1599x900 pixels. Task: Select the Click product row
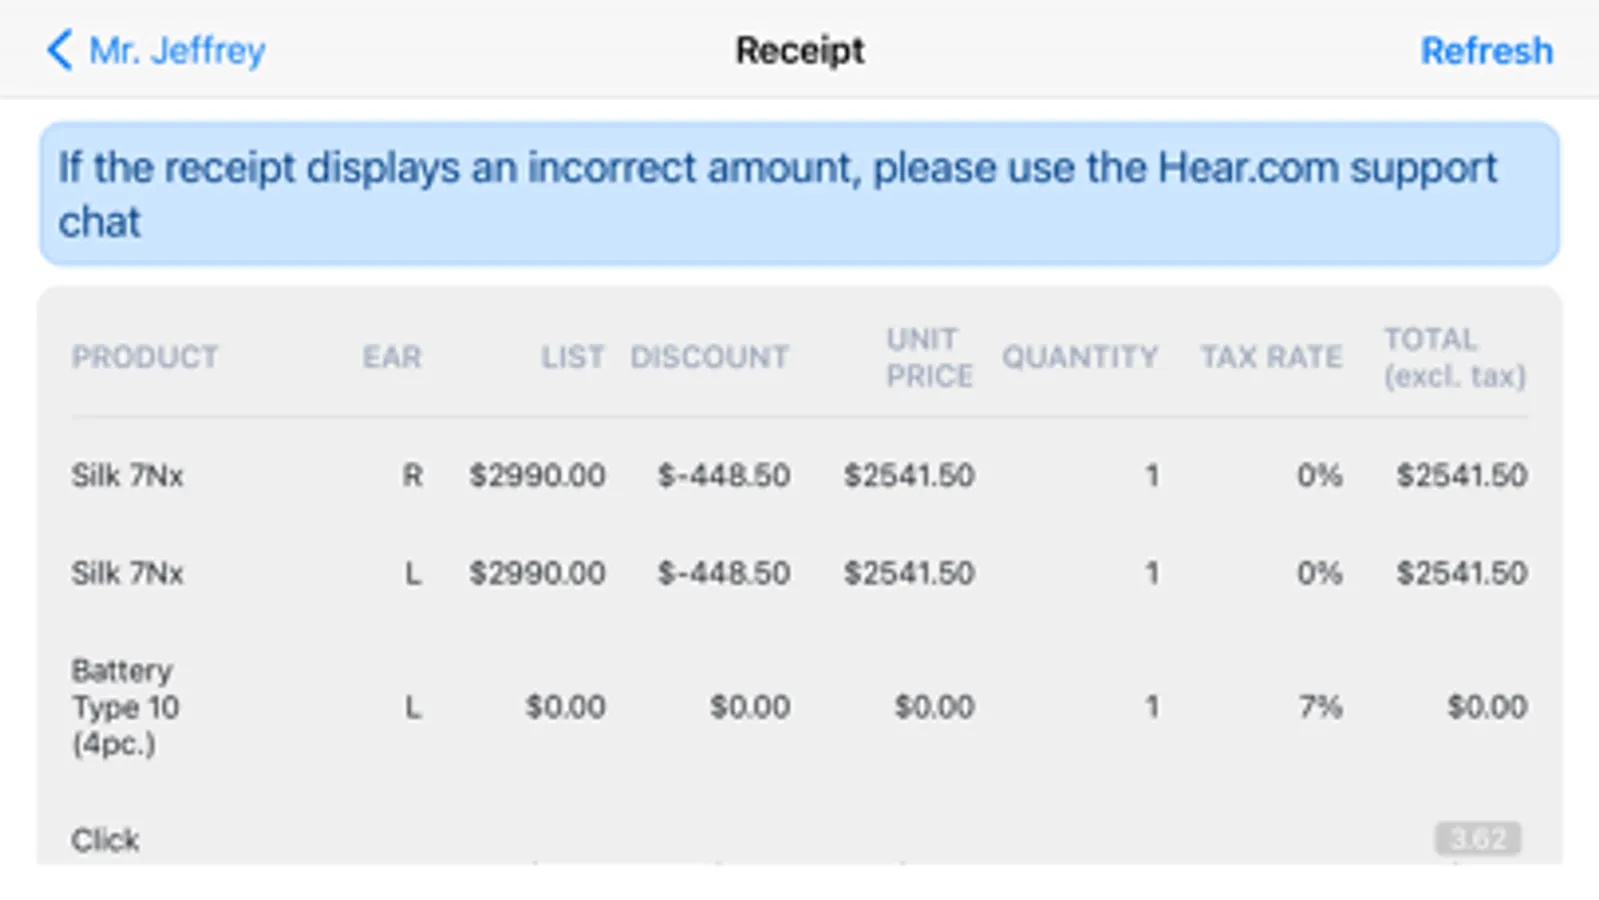pos(105,840)
